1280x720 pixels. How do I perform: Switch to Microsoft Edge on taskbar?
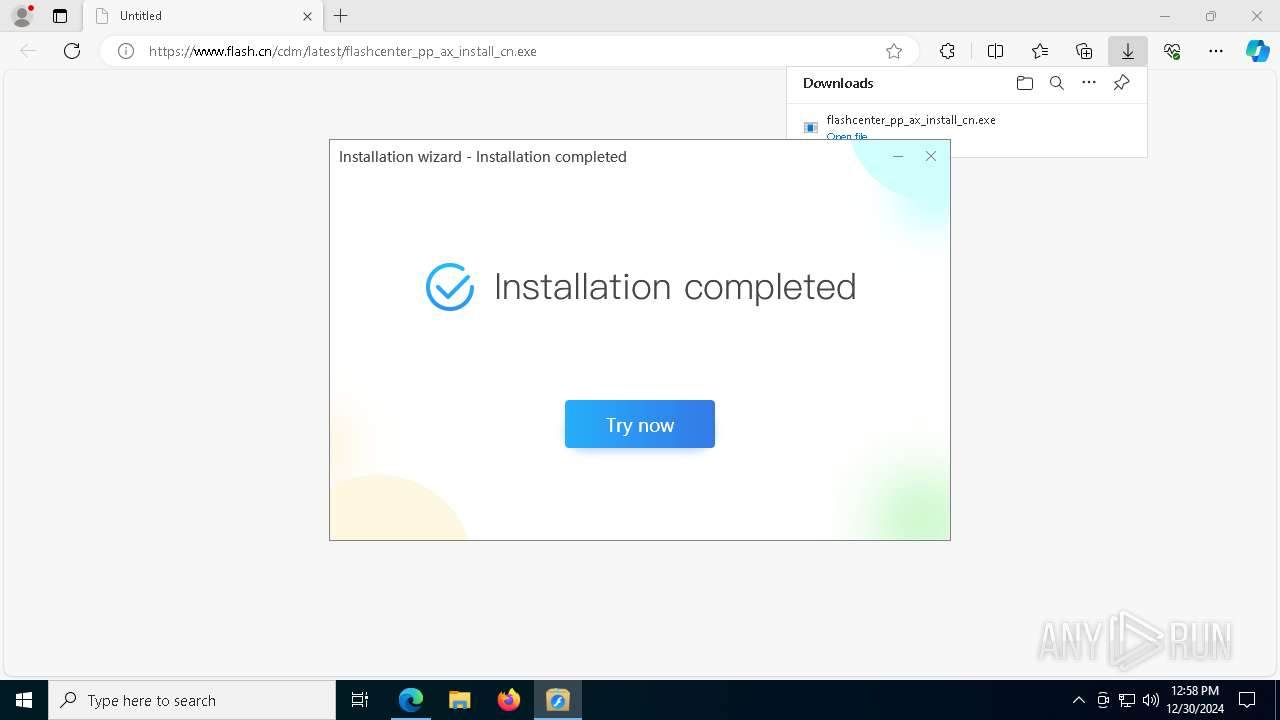point(411,700)
